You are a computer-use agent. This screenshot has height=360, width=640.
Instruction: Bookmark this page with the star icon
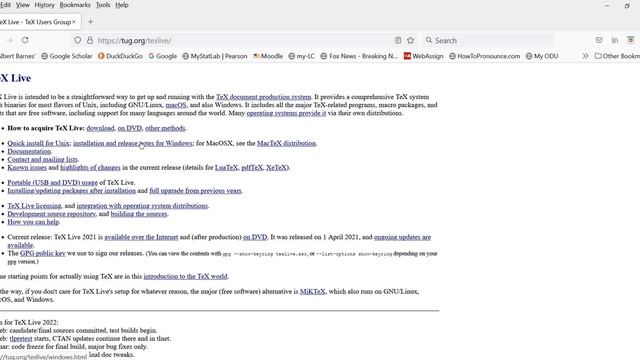point(411,40)
